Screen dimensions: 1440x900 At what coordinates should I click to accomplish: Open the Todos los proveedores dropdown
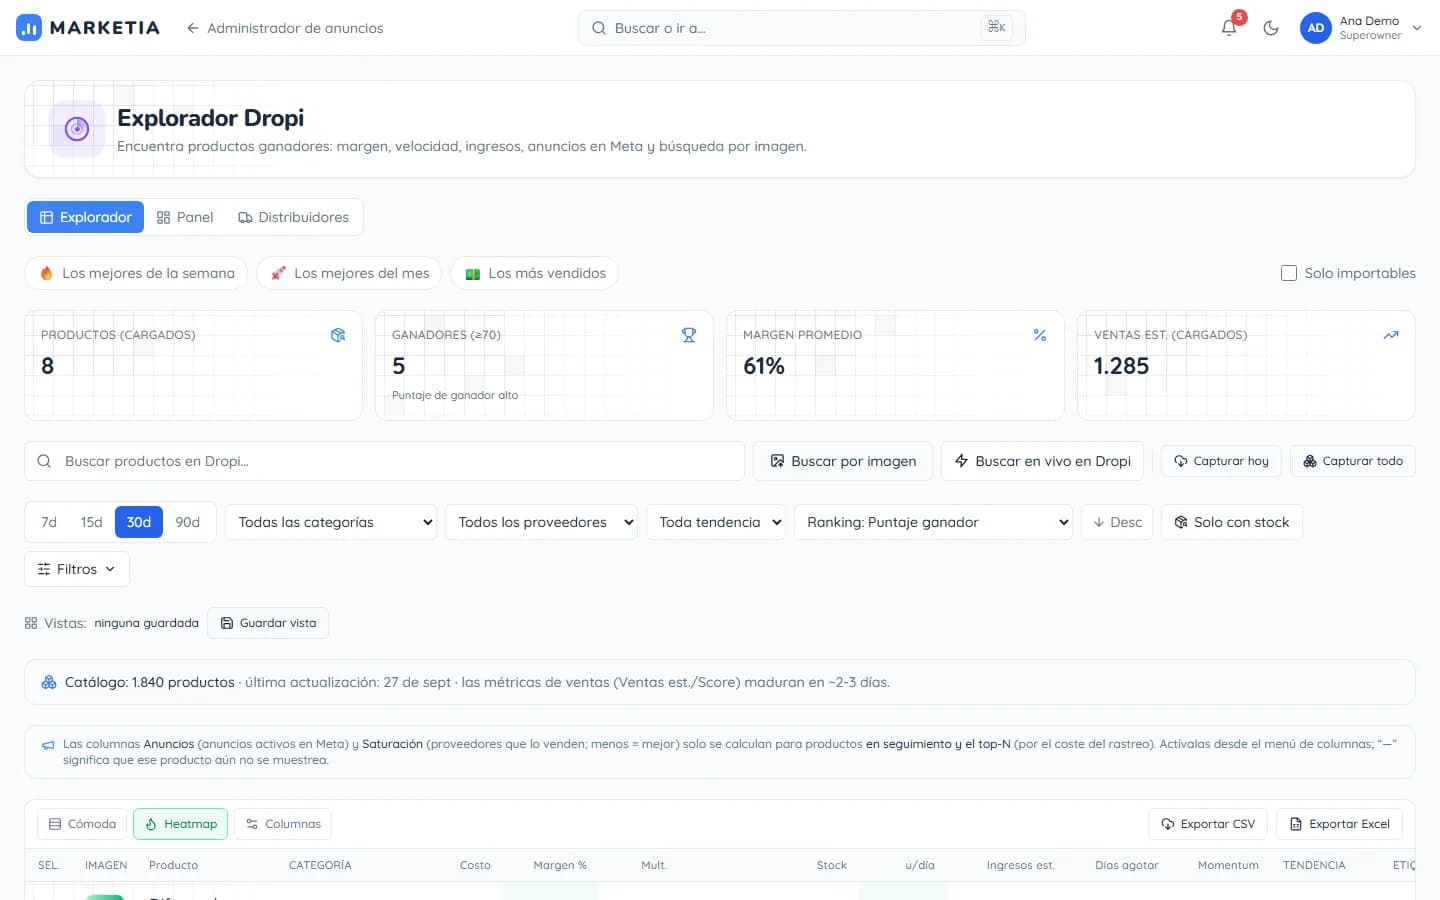click(541, 522)
